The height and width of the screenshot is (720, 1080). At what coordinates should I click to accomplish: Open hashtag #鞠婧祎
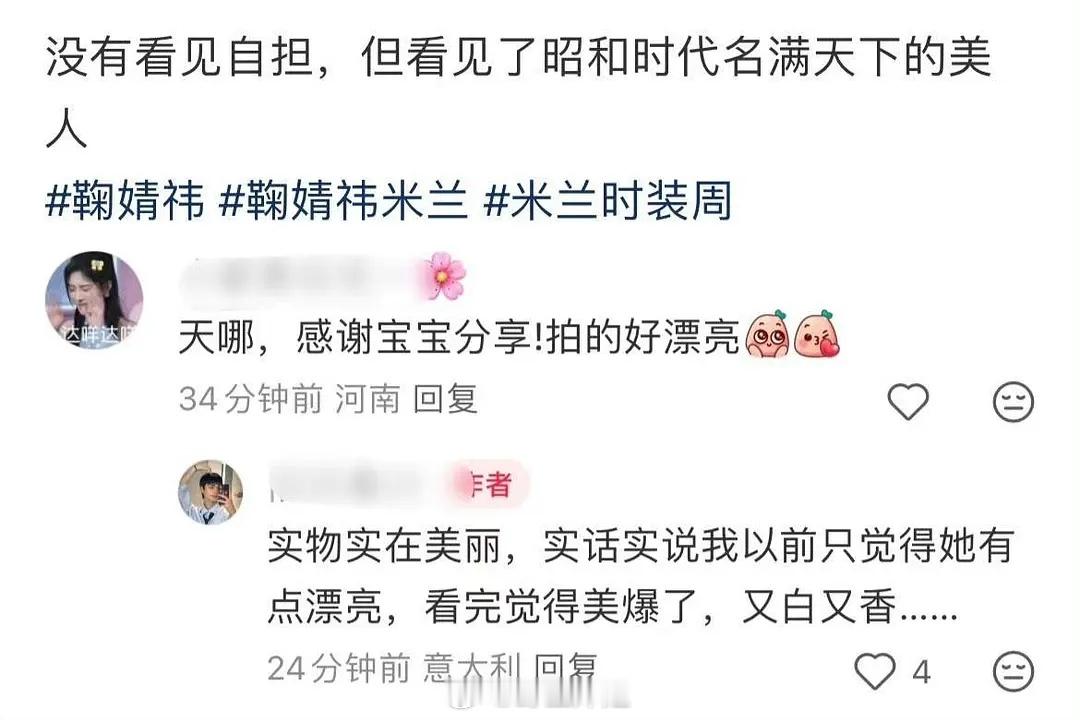pos(125,201)
